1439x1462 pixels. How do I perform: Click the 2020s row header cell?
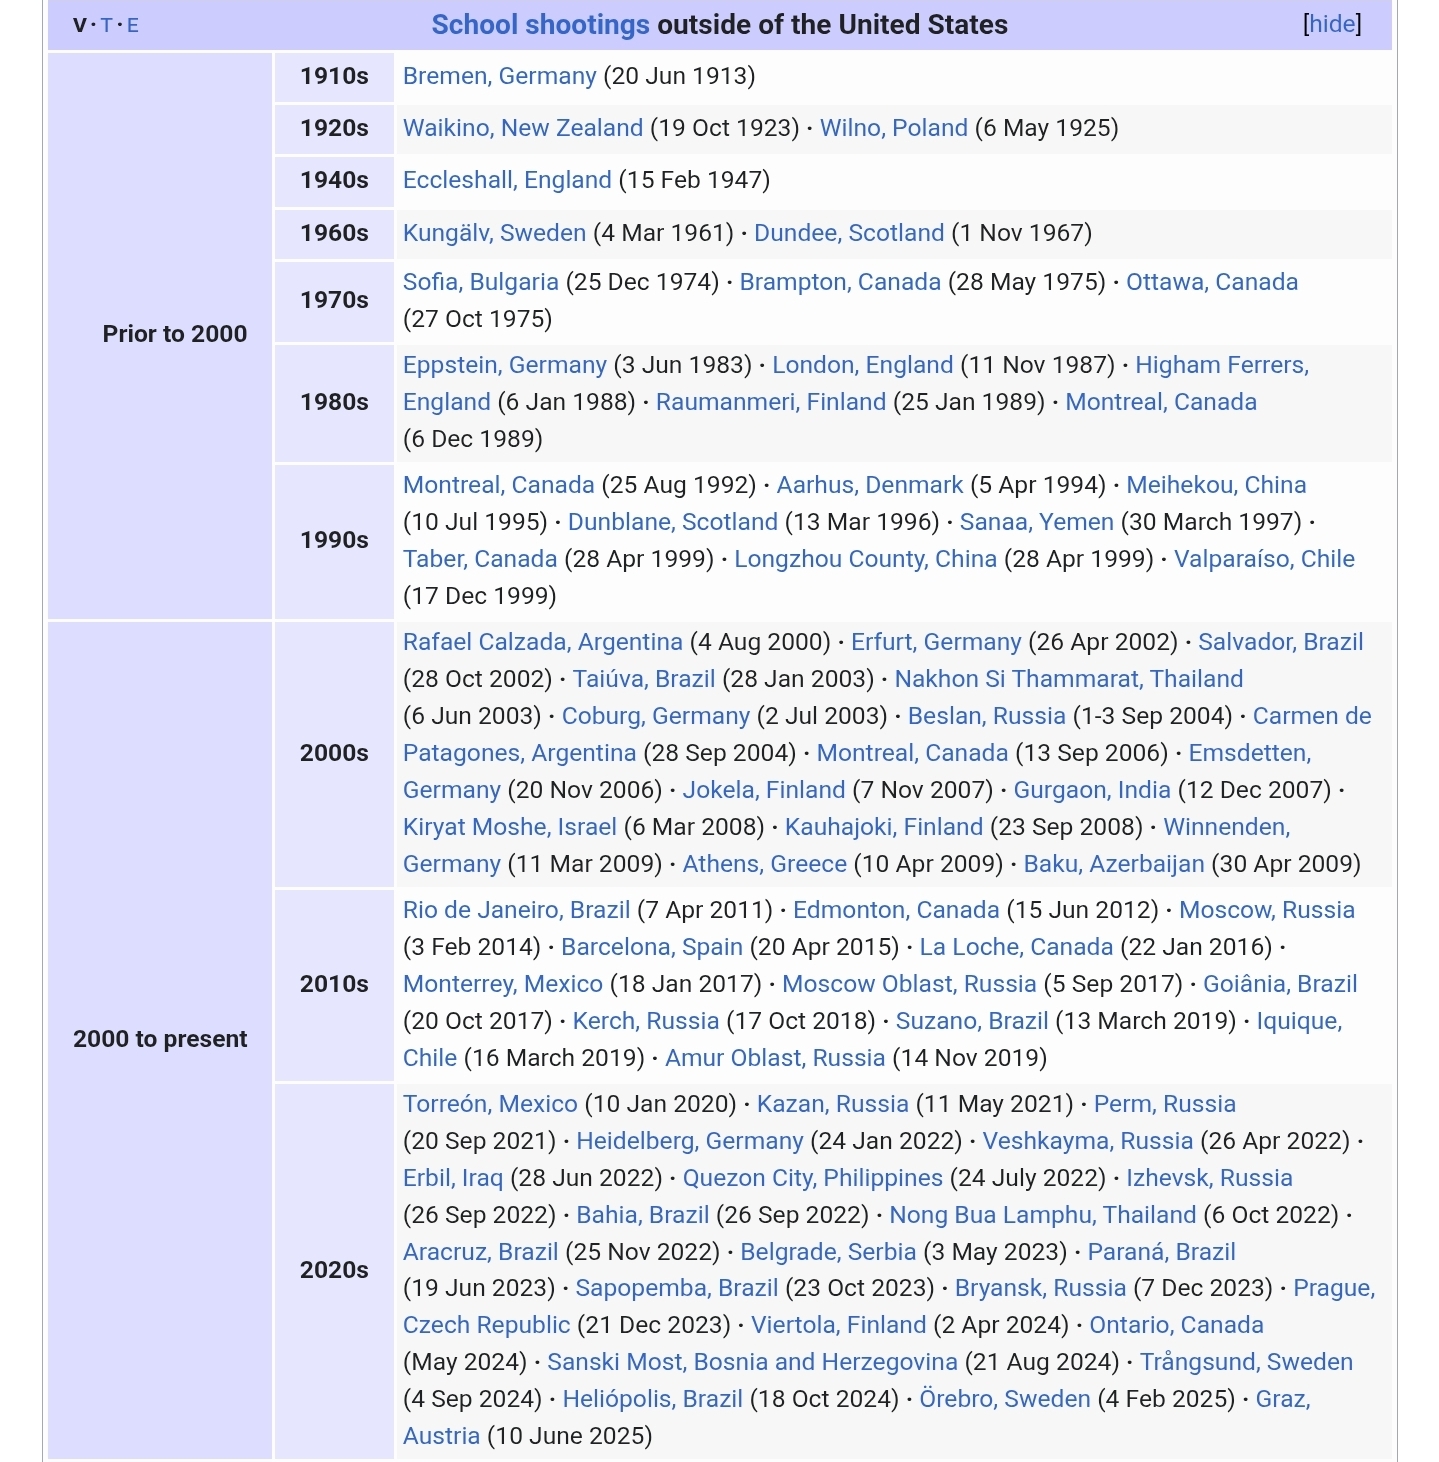(334, 1270)
